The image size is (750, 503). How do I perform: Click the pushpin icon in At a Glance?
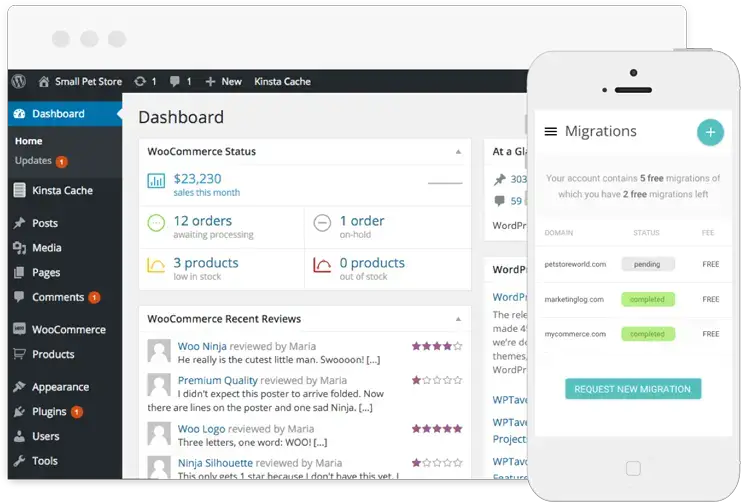[500, 180]
